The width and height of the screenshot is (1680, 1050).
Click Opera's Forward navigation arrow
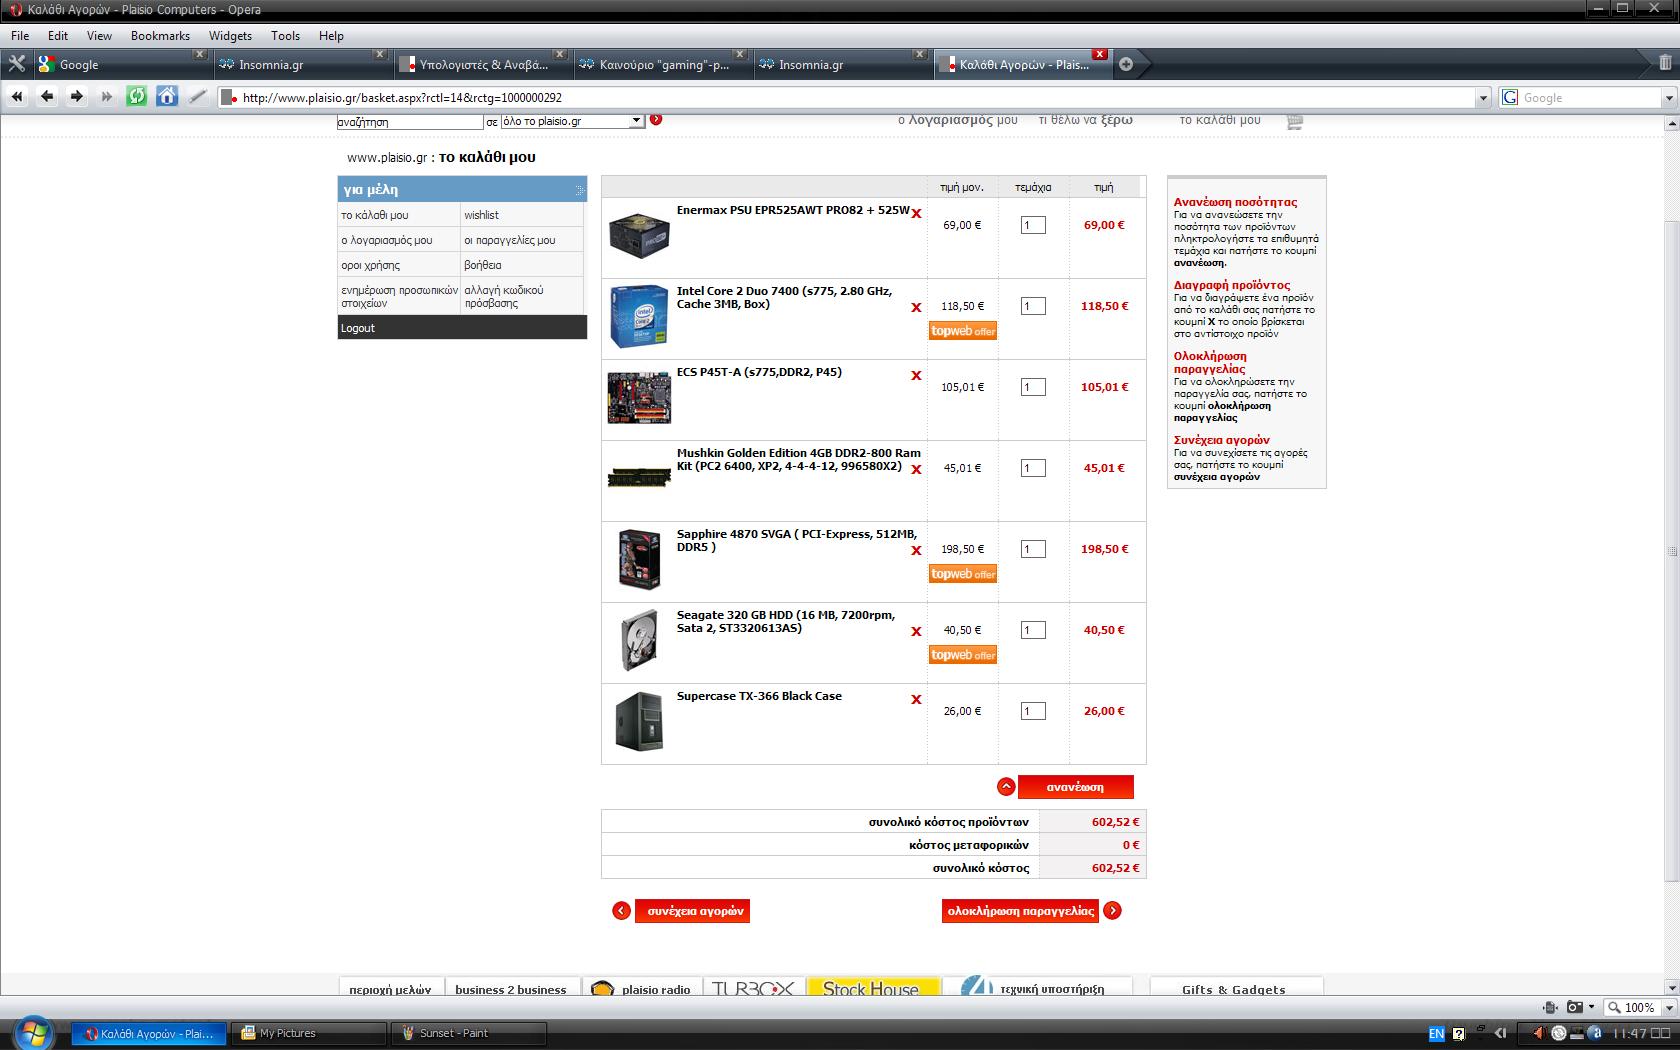click(x=77, y=97)
